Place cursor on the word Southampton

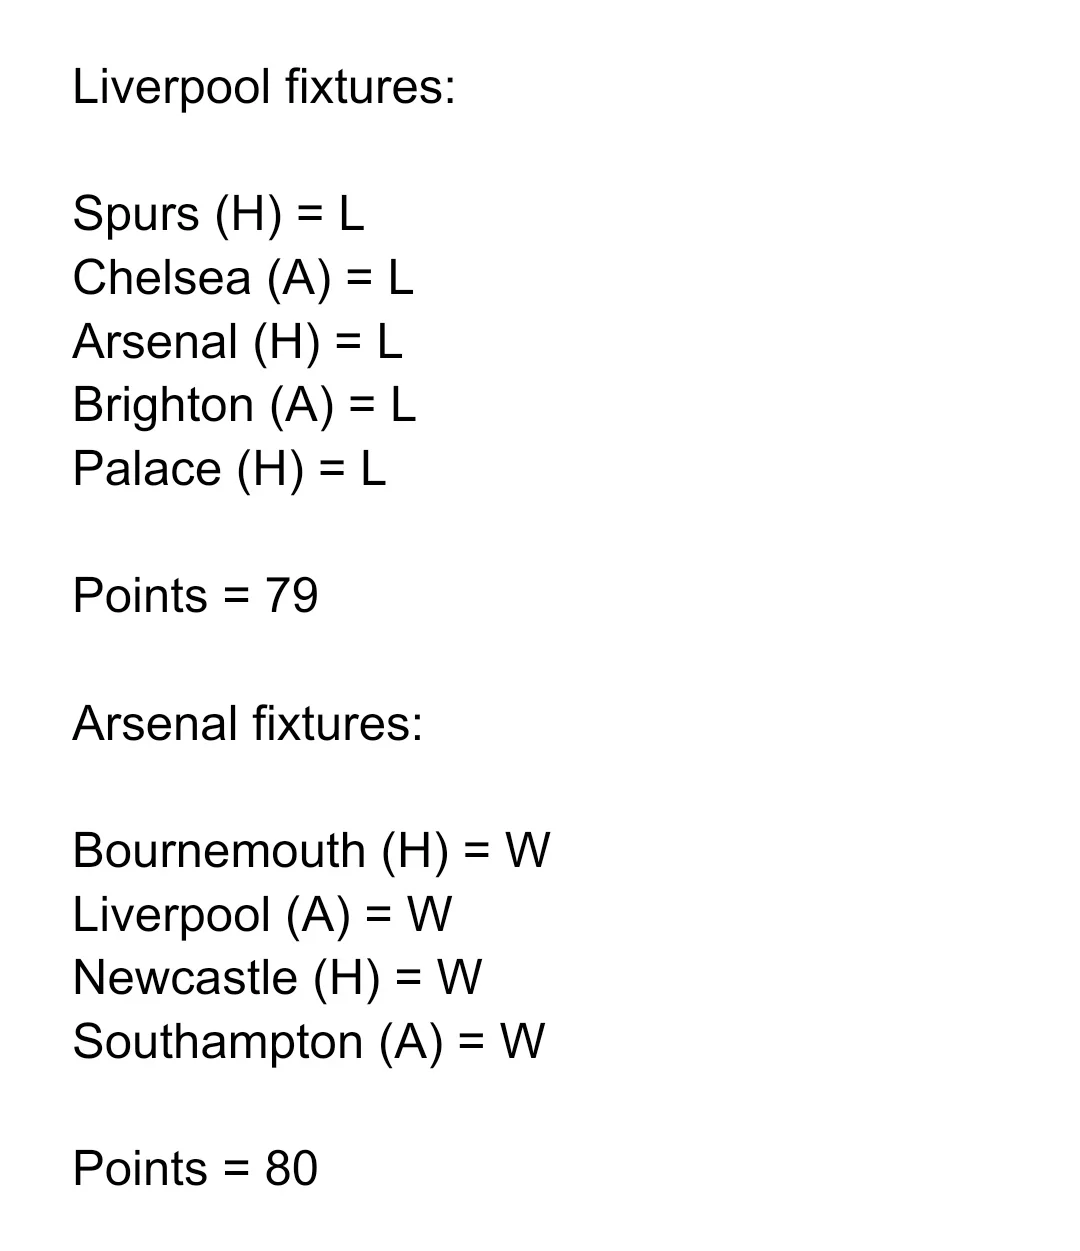[217, 1042]
